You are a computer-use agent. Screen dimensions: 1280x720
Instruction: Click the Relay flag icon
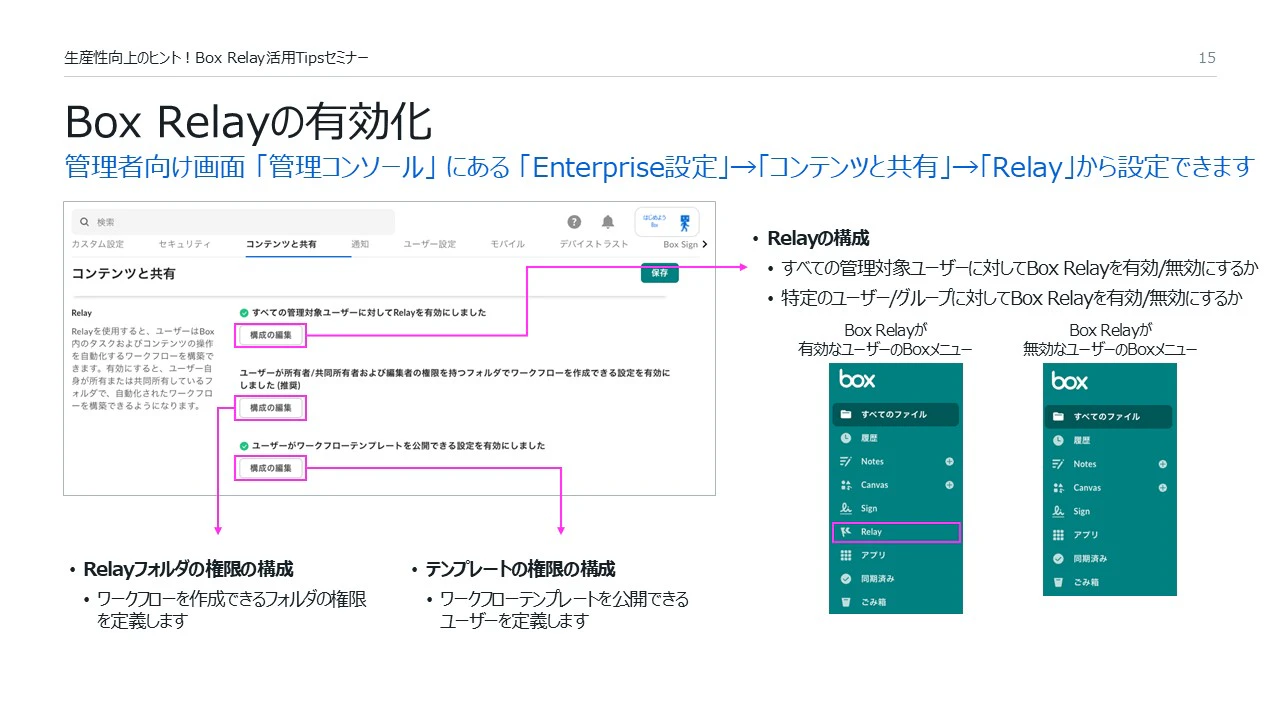coord(846,532)
